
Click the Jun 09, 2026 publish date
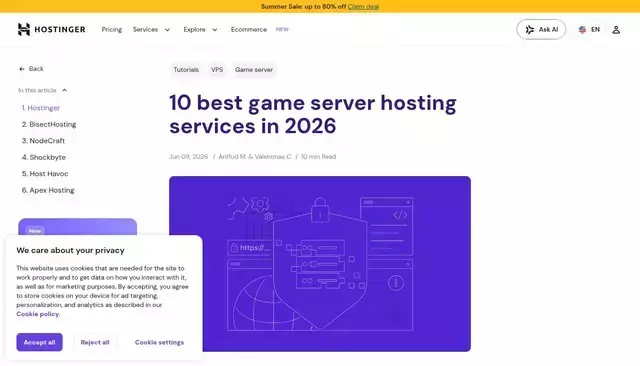(189, 157)
